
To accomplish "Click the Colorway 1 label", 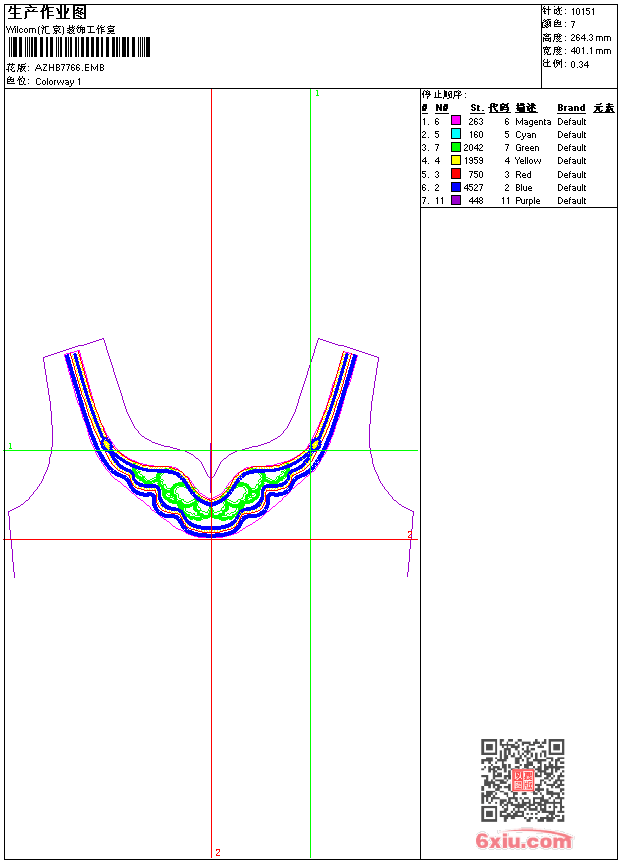I will point(58,82).
